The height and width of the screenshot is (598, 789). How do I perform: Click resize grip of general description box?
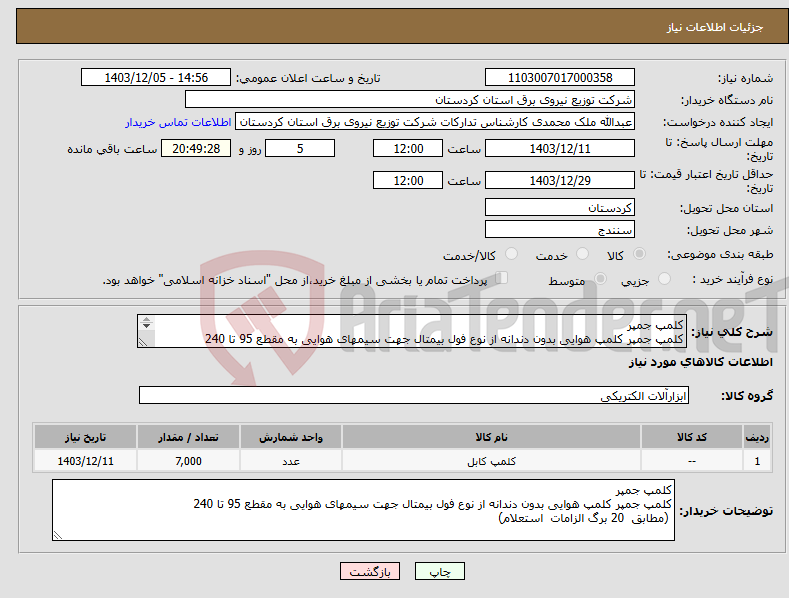coord(143,342)
